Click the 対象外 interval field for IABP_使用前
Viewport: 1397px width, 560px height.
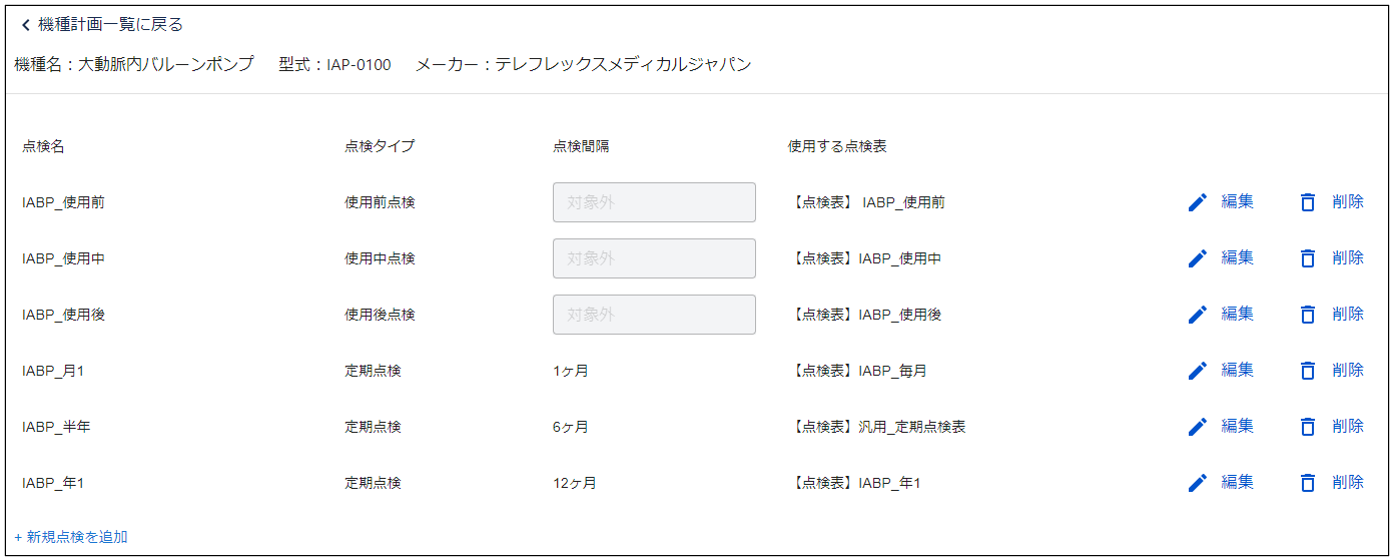[x=654, y=202]
